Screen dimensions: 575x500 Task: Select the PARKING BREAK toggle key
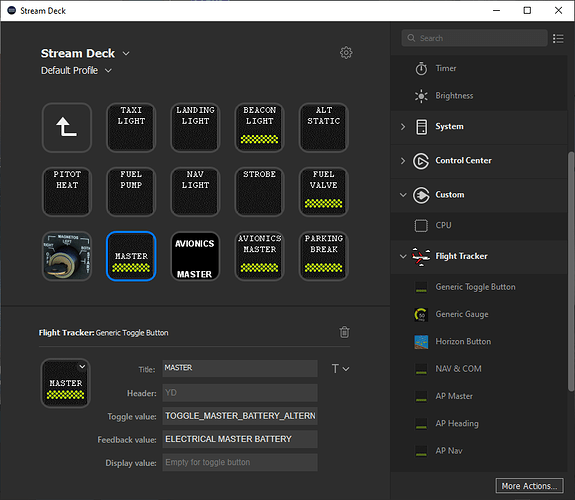tap(324, 256)
